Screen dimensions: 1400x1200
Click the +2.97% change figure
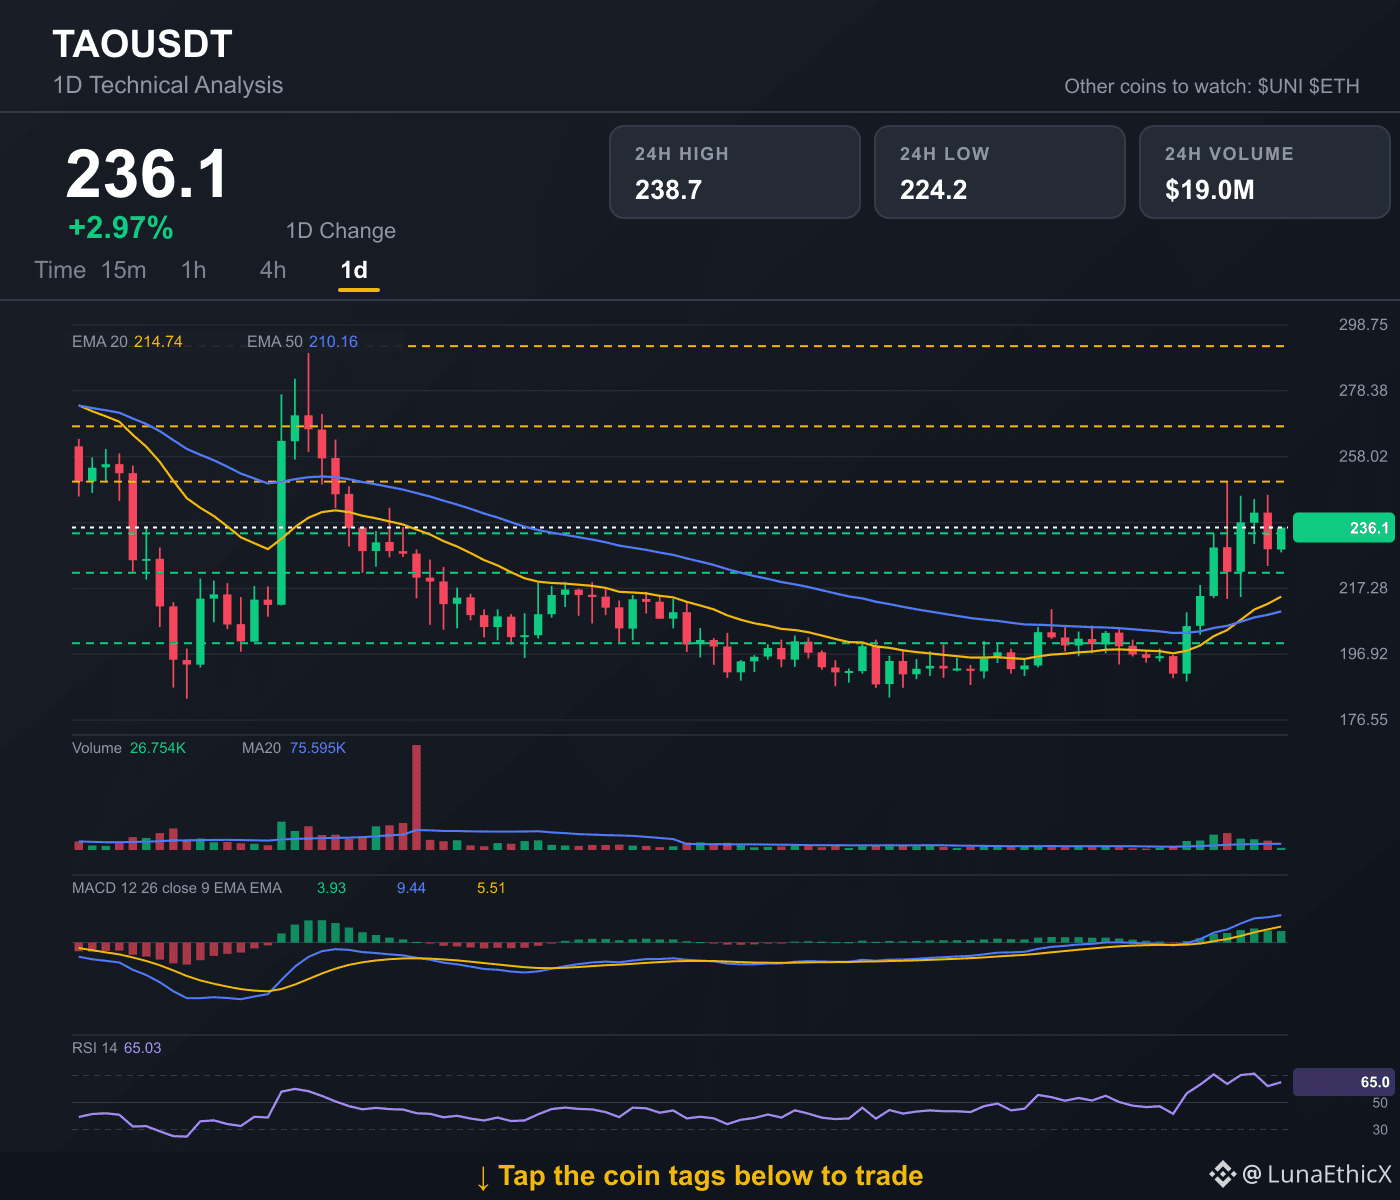point(121,228)
